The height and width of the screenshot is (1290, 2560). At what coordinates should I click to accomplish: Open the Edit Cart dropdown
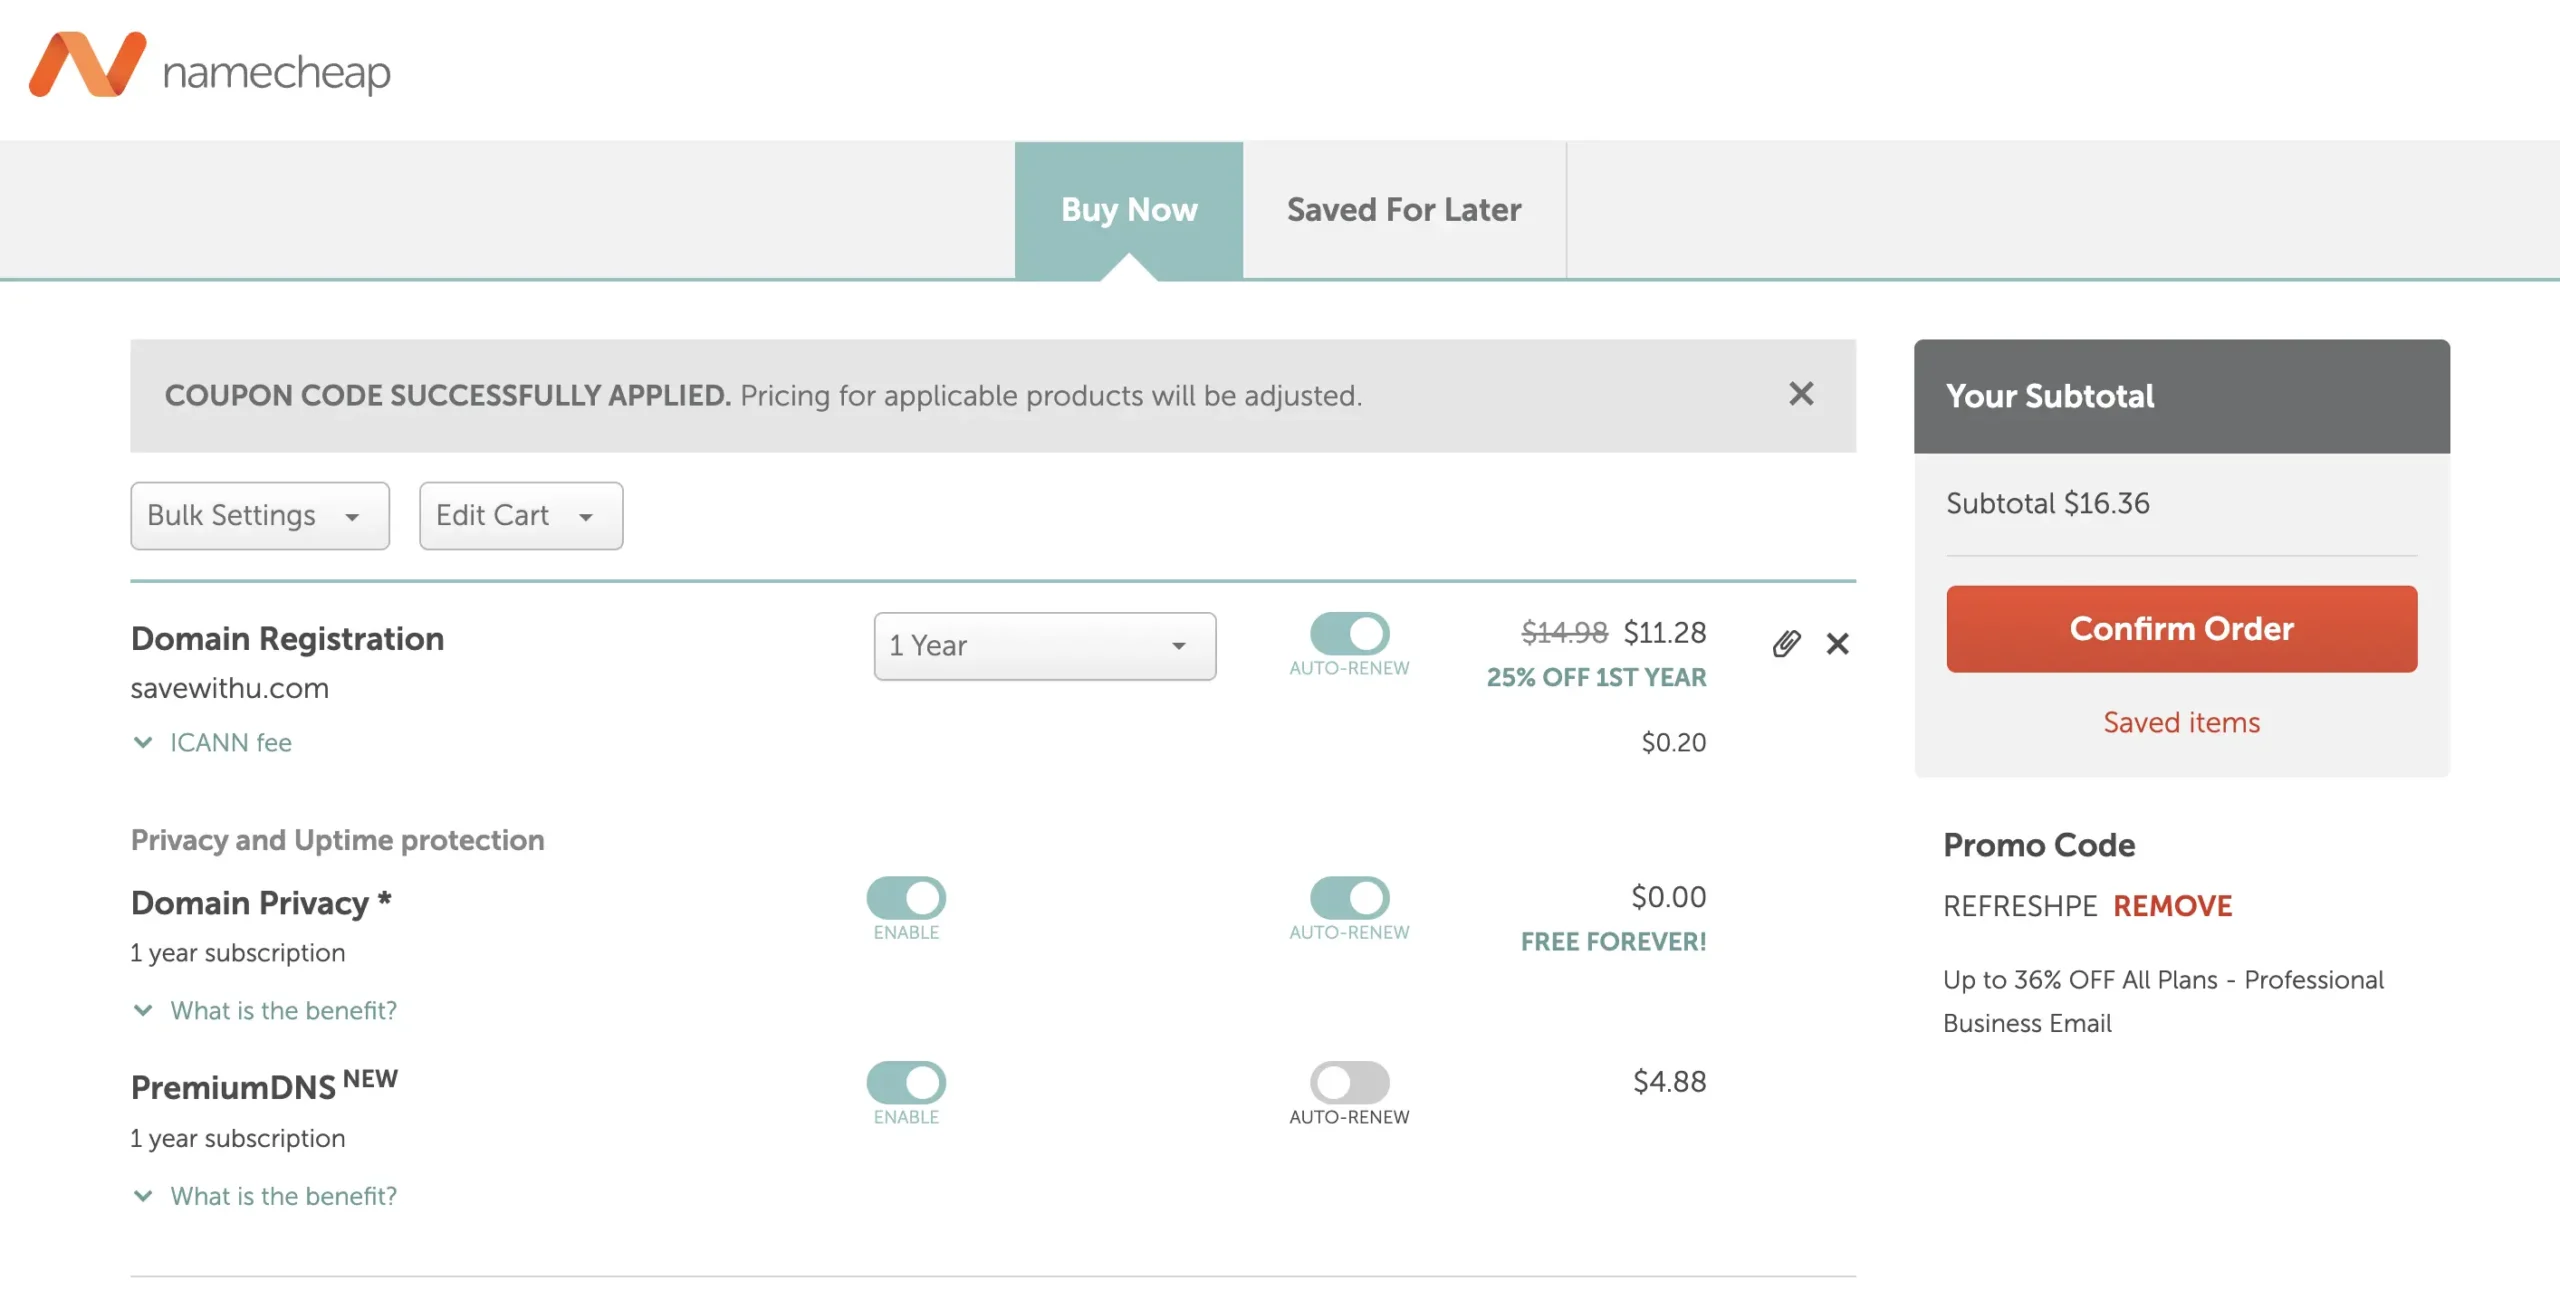(x=521, y=516)
